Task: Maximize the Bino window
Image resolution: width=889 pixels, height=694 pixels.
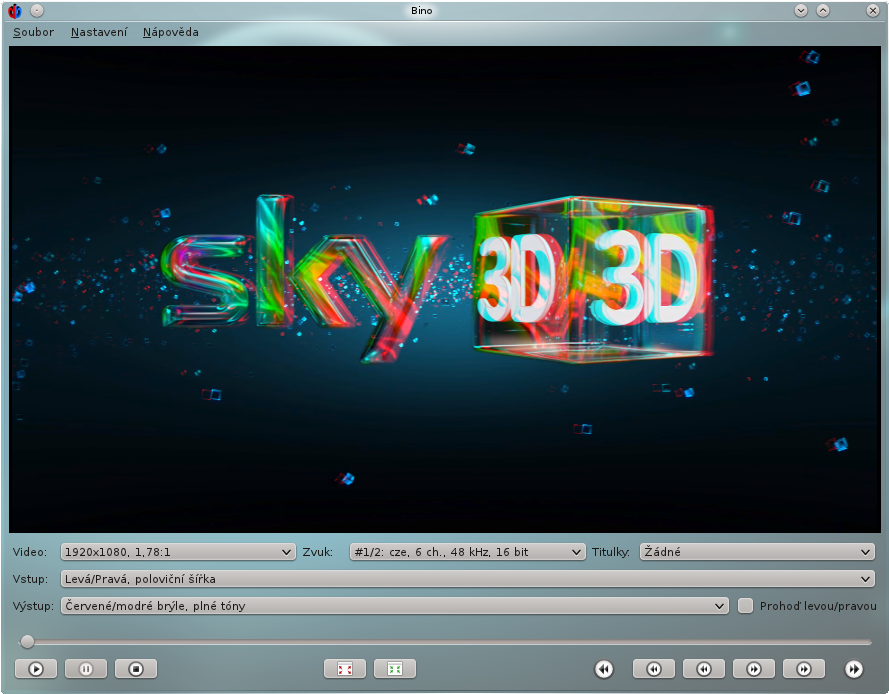Action: 823,11
